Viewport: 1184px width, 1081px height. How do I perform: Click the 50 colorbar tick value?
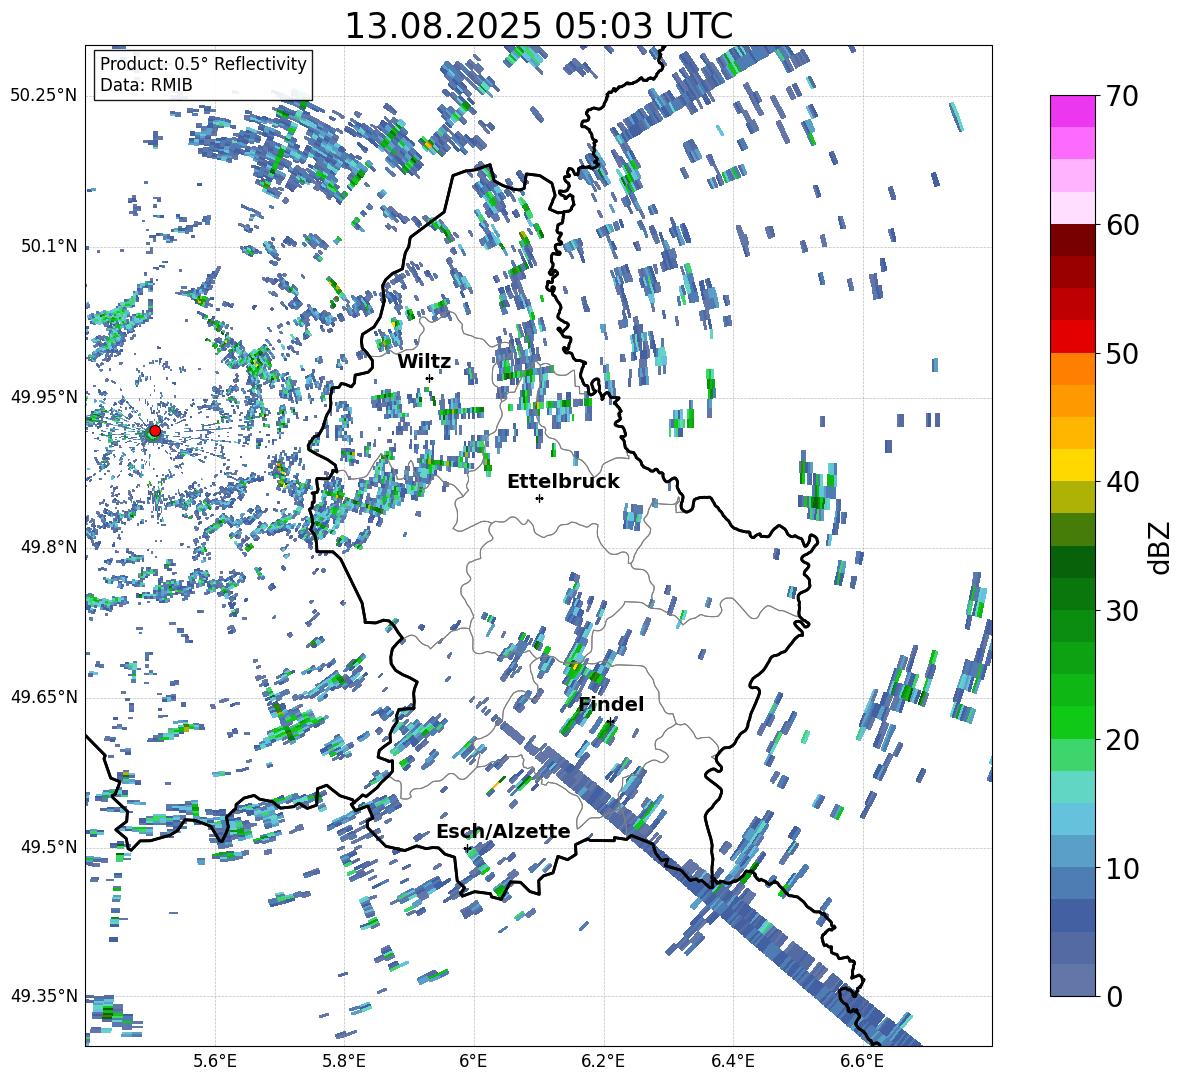pos(1122,353)
